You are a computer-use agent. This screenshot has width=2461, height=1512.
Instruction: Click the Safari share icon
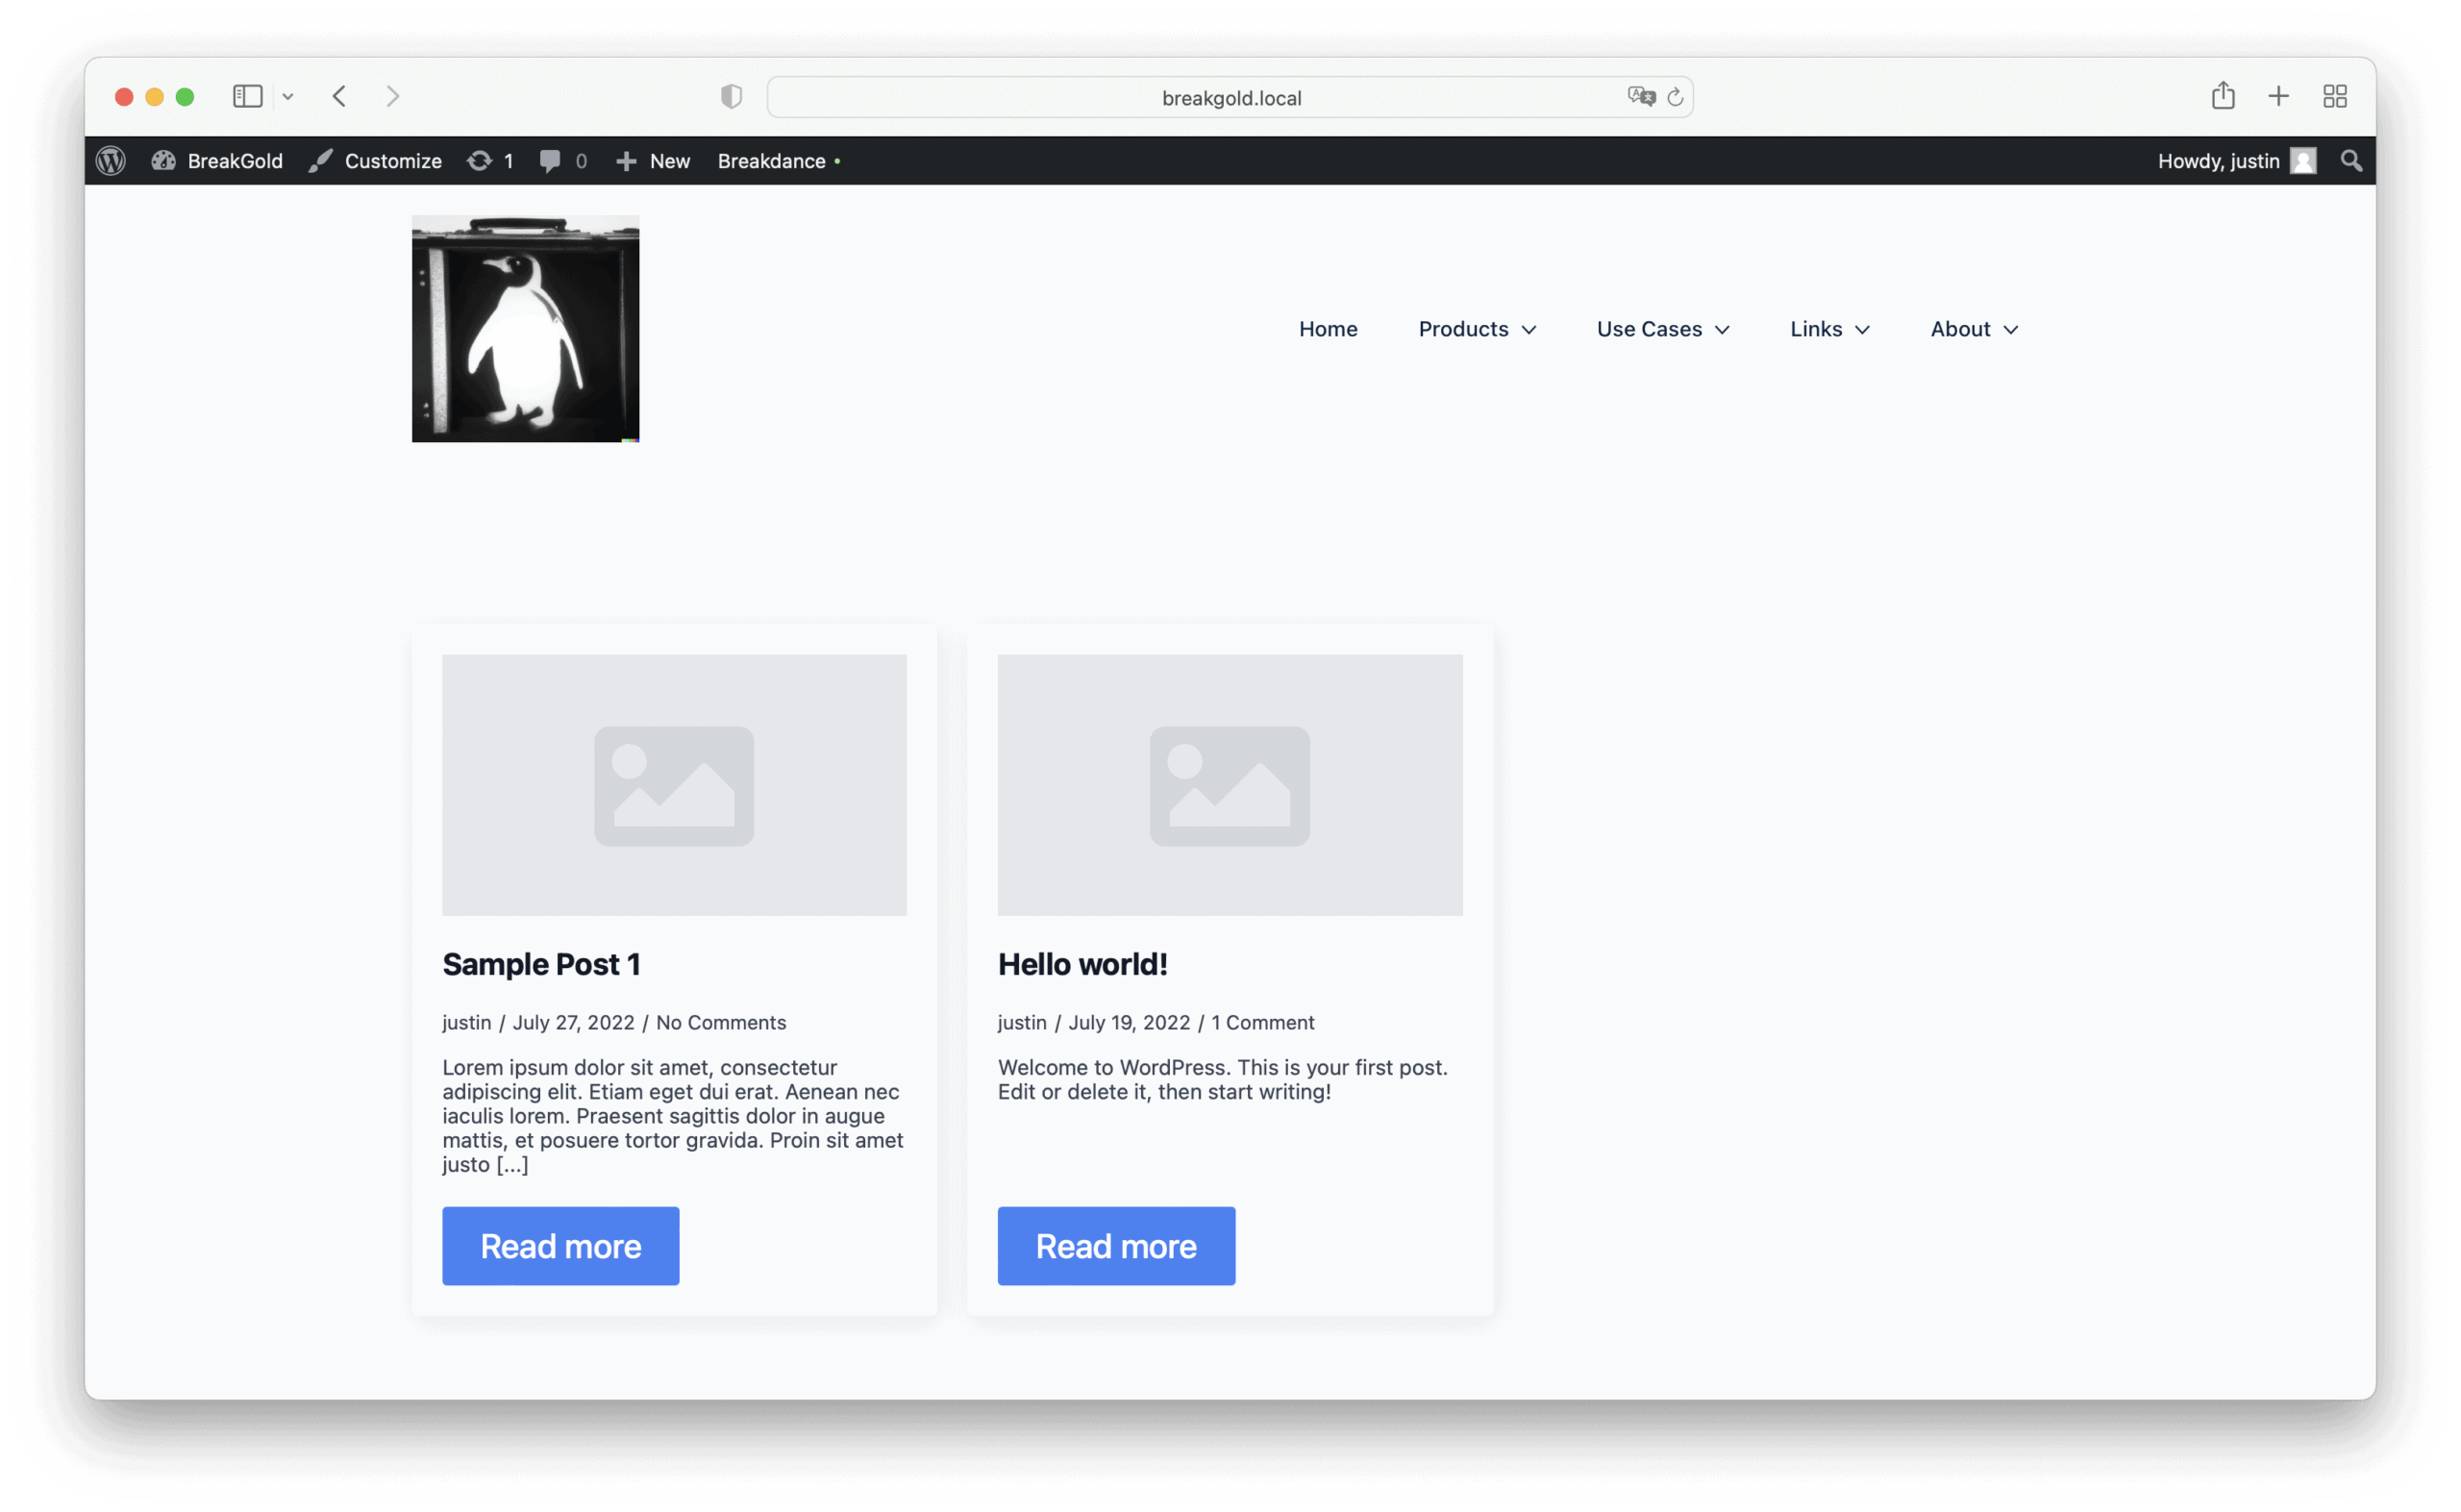(x=2223, y=96)
